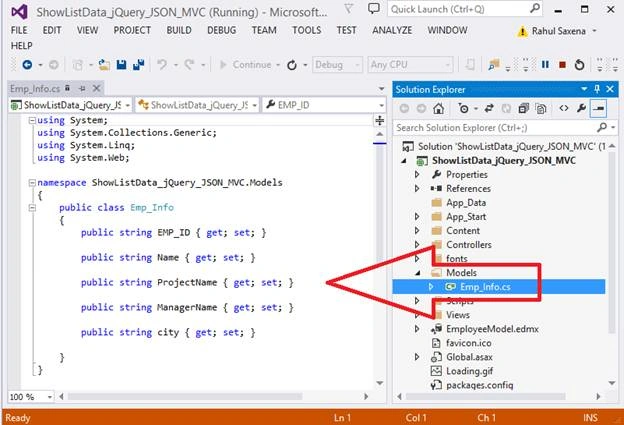Viewport: 624px width, 425px height.
Task: Click the Navigate Backward toolbar icon
Action: point(27,64)
